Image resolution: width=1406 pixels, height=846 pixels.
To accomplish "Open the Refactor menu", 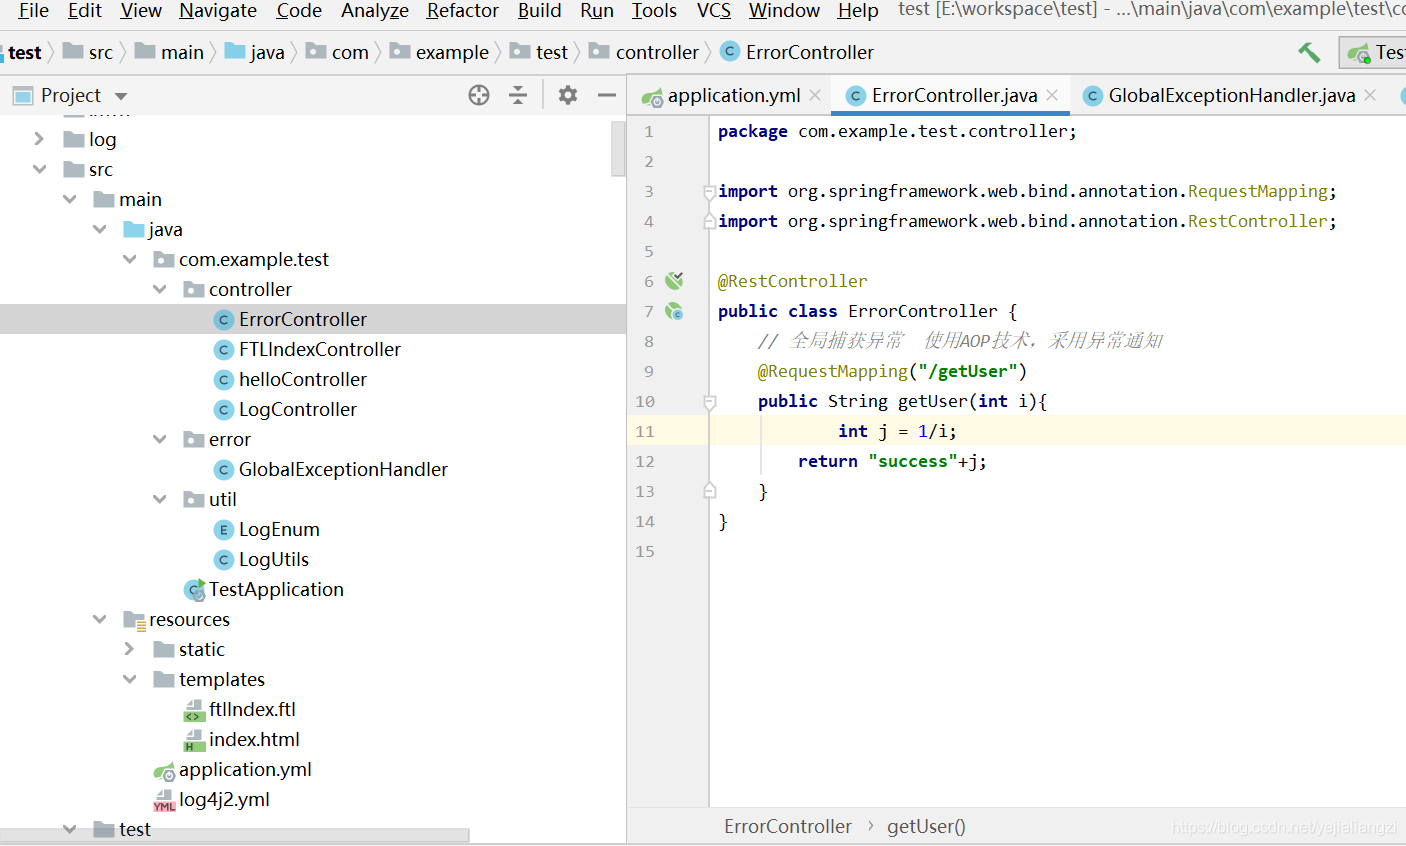I will point(462,11).
